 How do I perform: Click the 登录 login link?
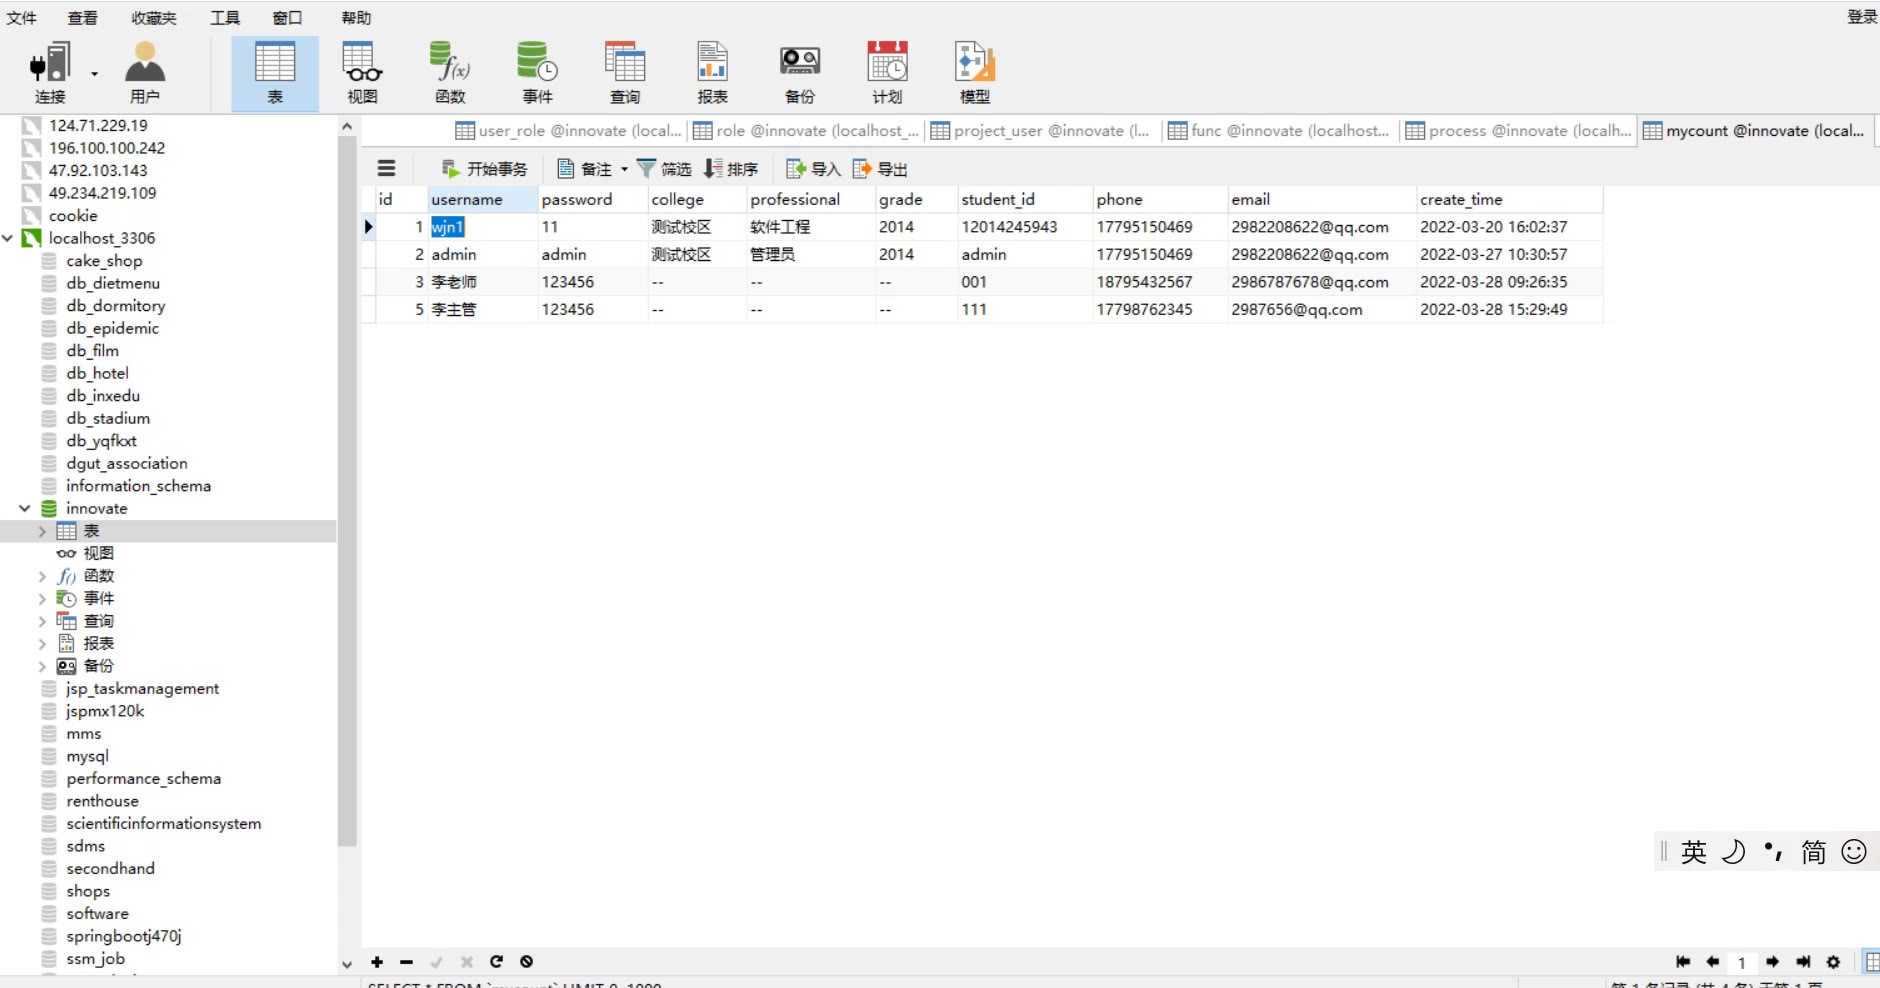click(x=1862, y=17)
